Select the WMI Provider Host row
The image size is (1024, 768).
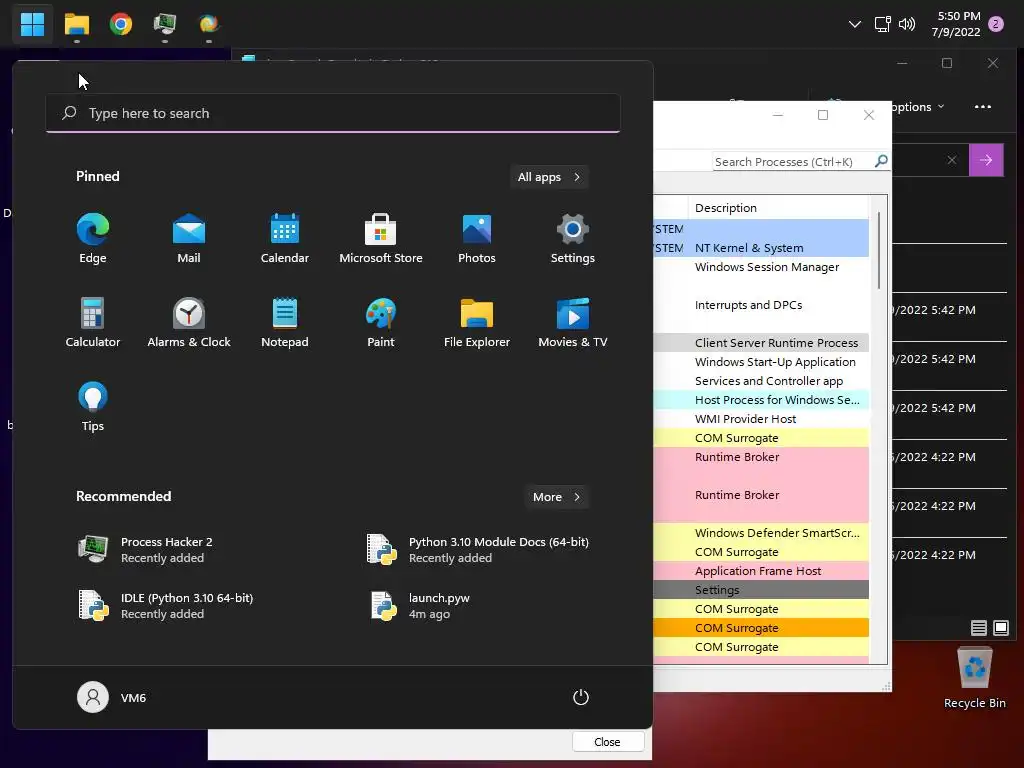click(761, 419)
